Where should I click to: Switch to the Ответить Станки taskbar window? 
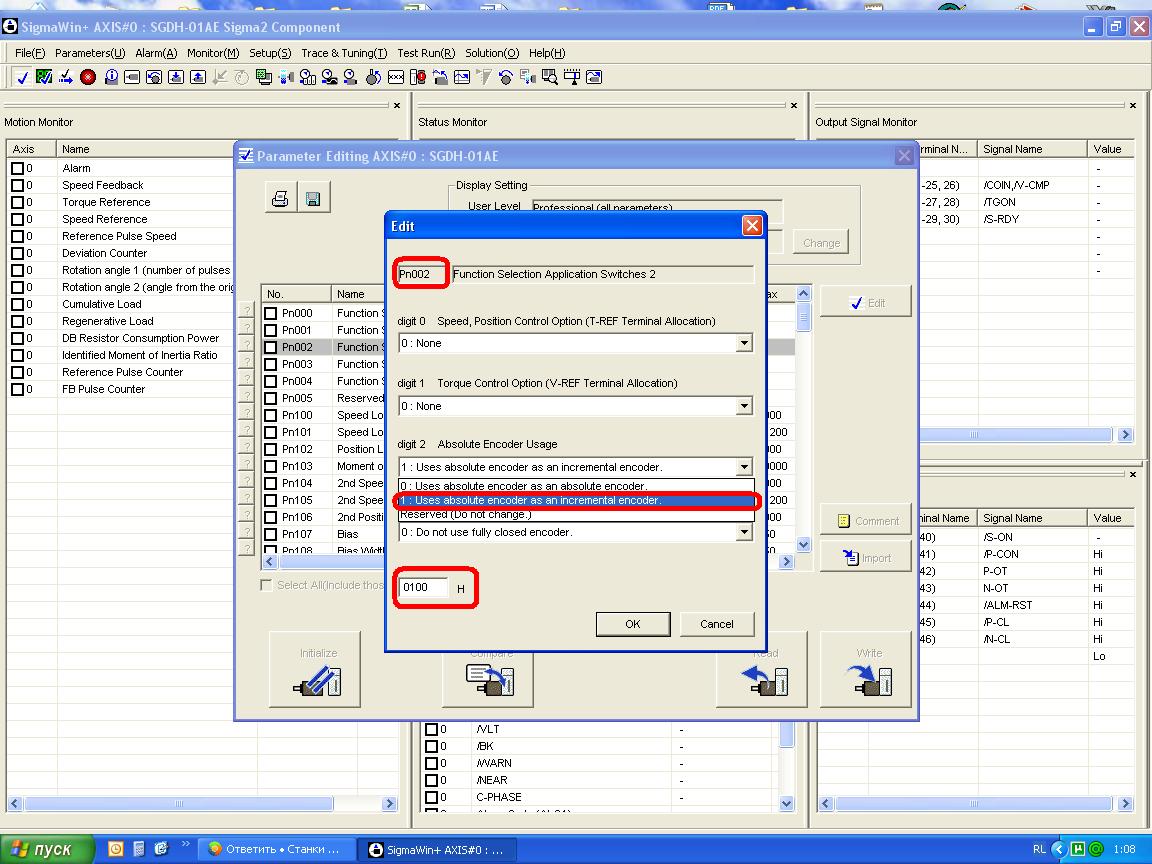(x=276, y=849)
